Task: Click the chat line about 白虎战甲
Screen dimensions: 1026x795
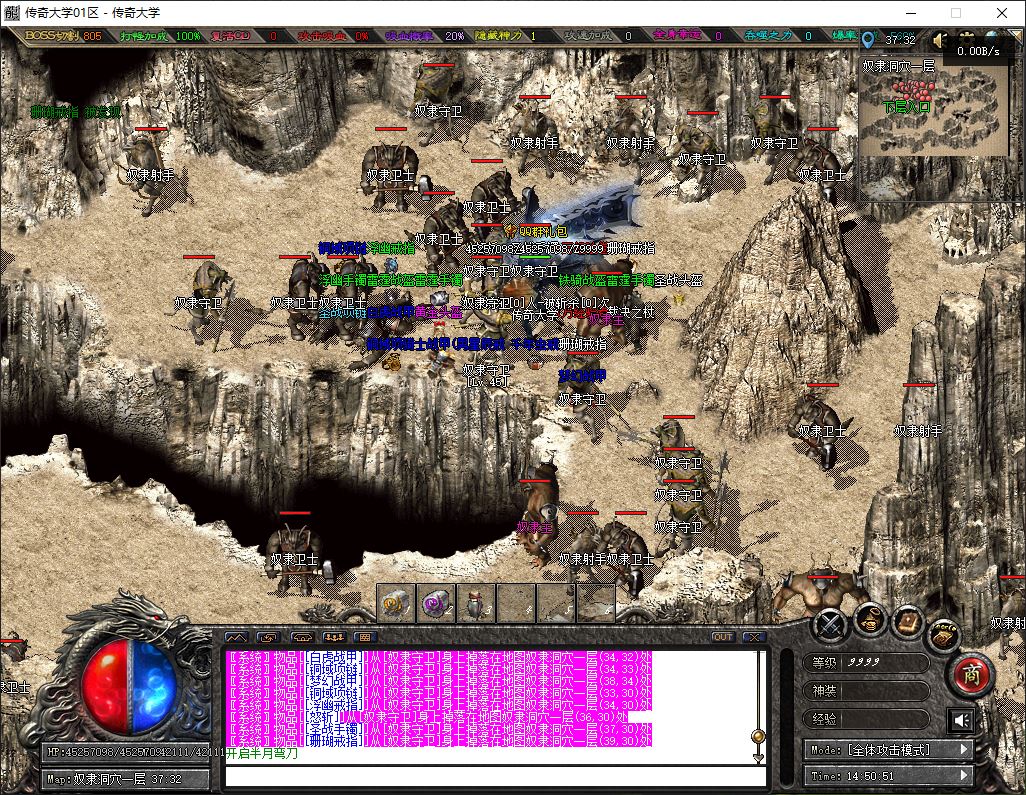Action: point(439,657)
